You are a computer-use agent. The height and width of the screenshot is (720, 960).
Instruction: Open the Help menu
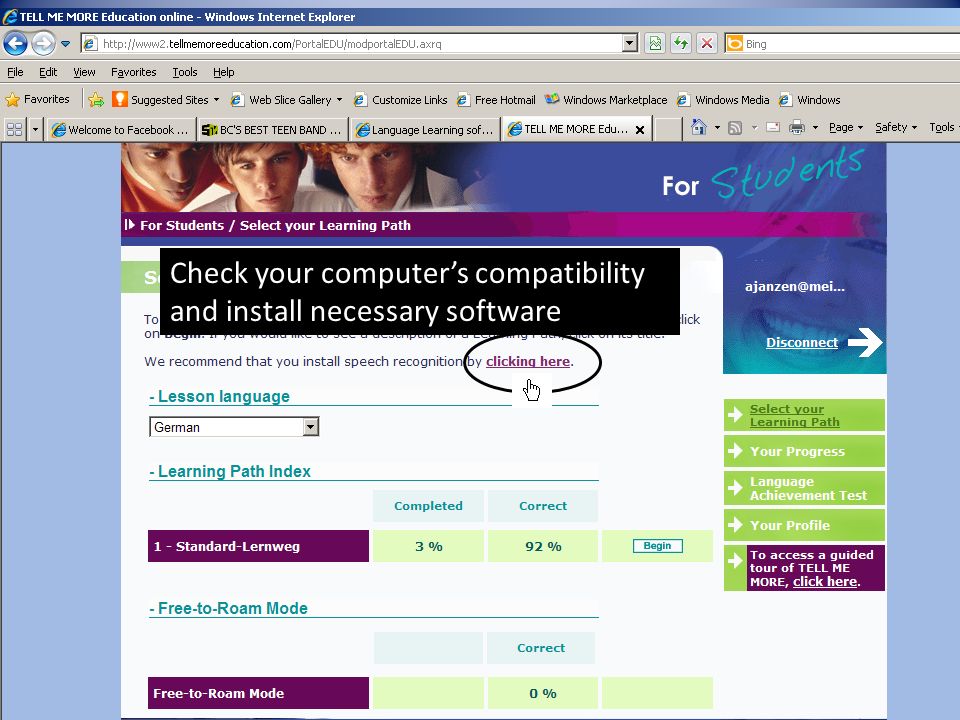[223, 72]
